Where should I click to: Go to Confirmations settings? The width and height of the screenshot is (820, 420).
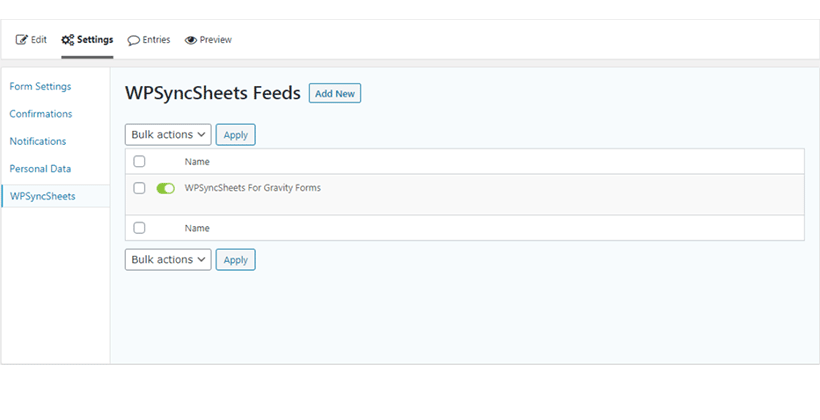41,113
